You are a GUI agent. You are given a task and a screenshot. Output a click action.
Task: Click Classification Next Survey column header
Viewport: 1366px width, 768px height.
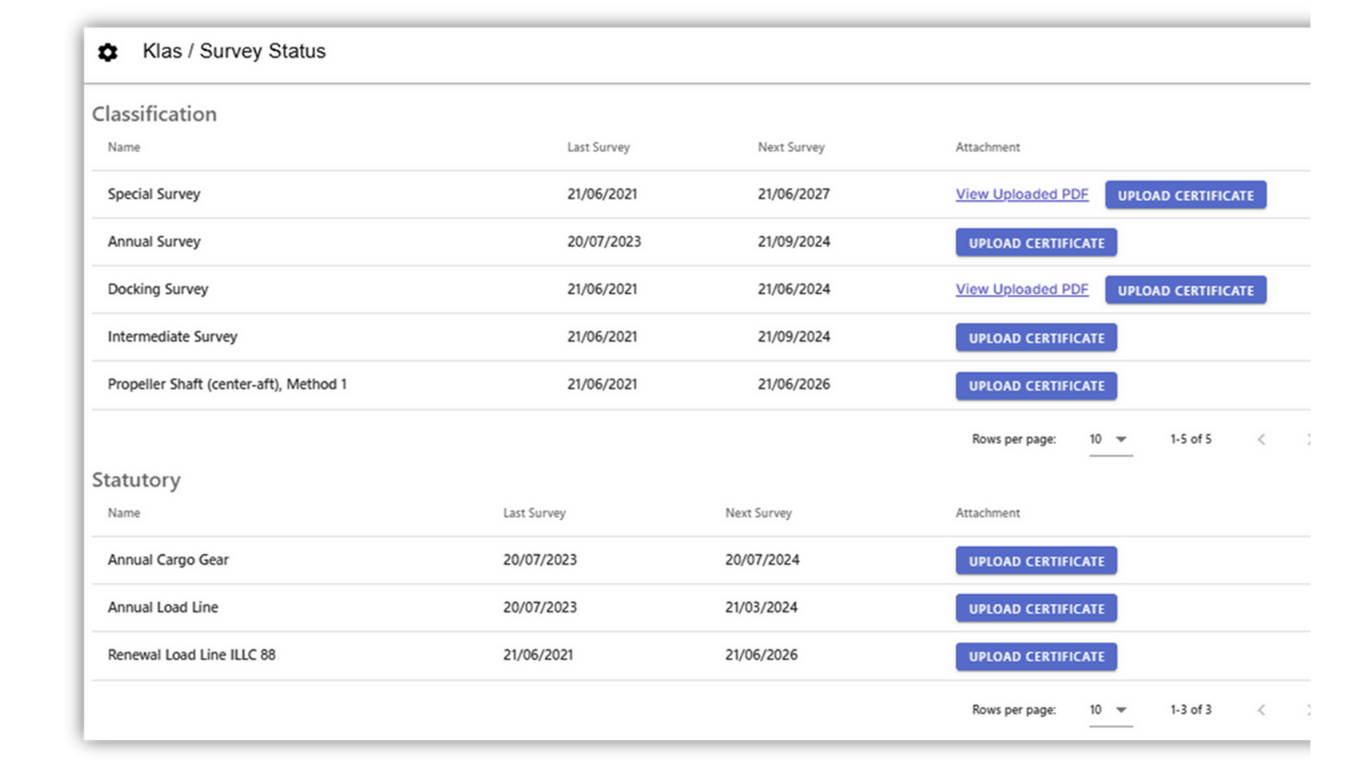point(791,147)
